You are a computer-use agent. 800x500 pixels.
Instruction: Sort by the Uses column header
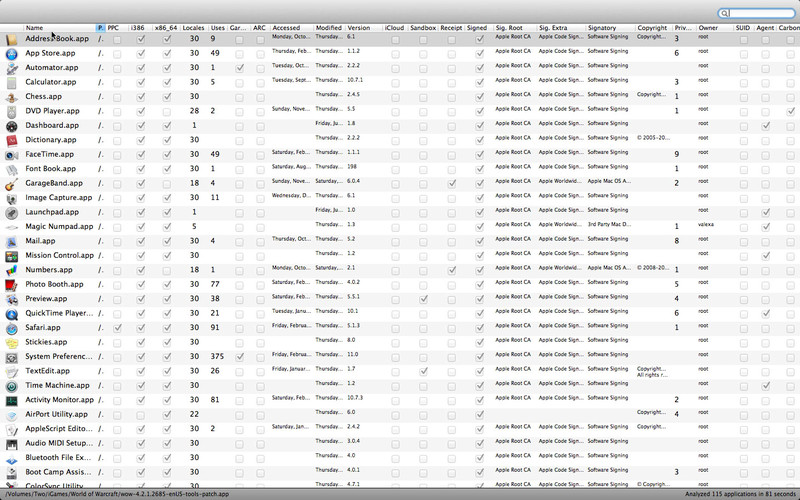[218, 28]
